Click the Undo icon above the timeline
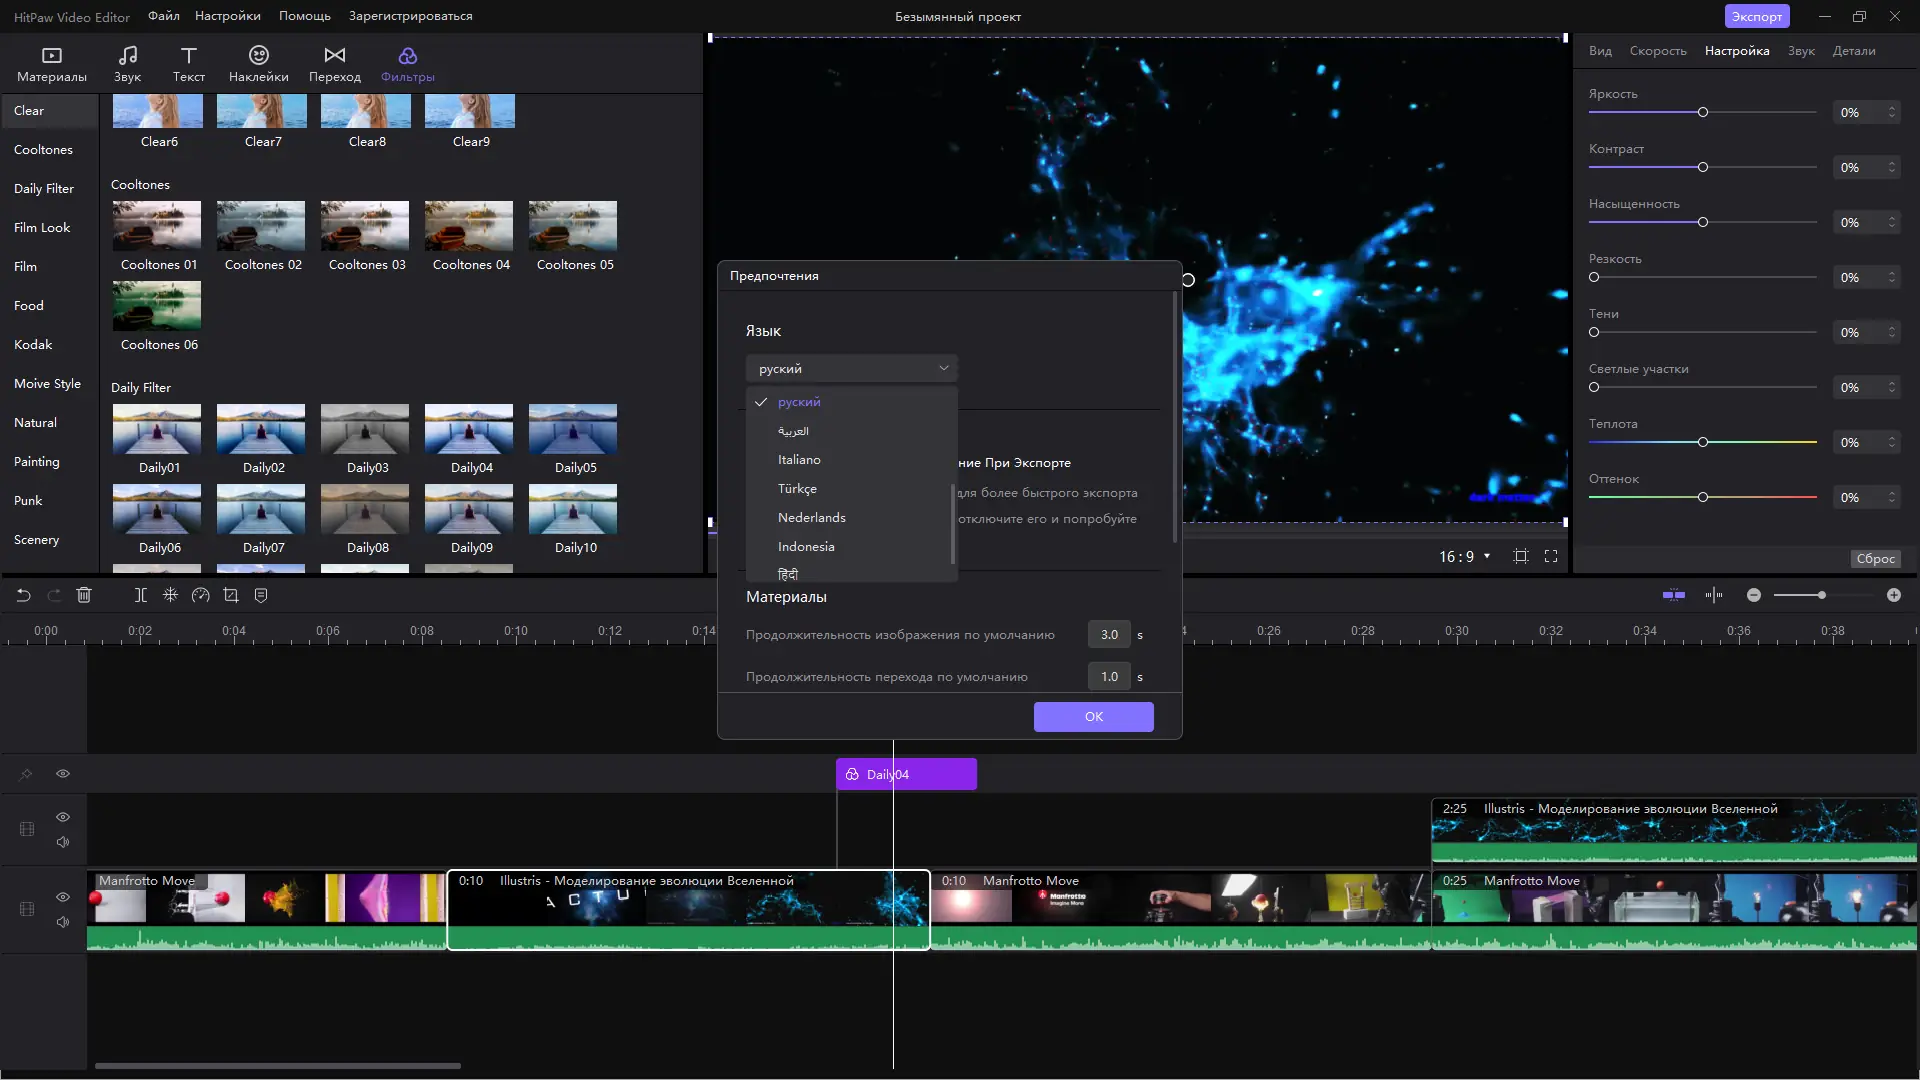Image resolution: width=1920 pixels, height=1080 pixels. coord(24,595)
